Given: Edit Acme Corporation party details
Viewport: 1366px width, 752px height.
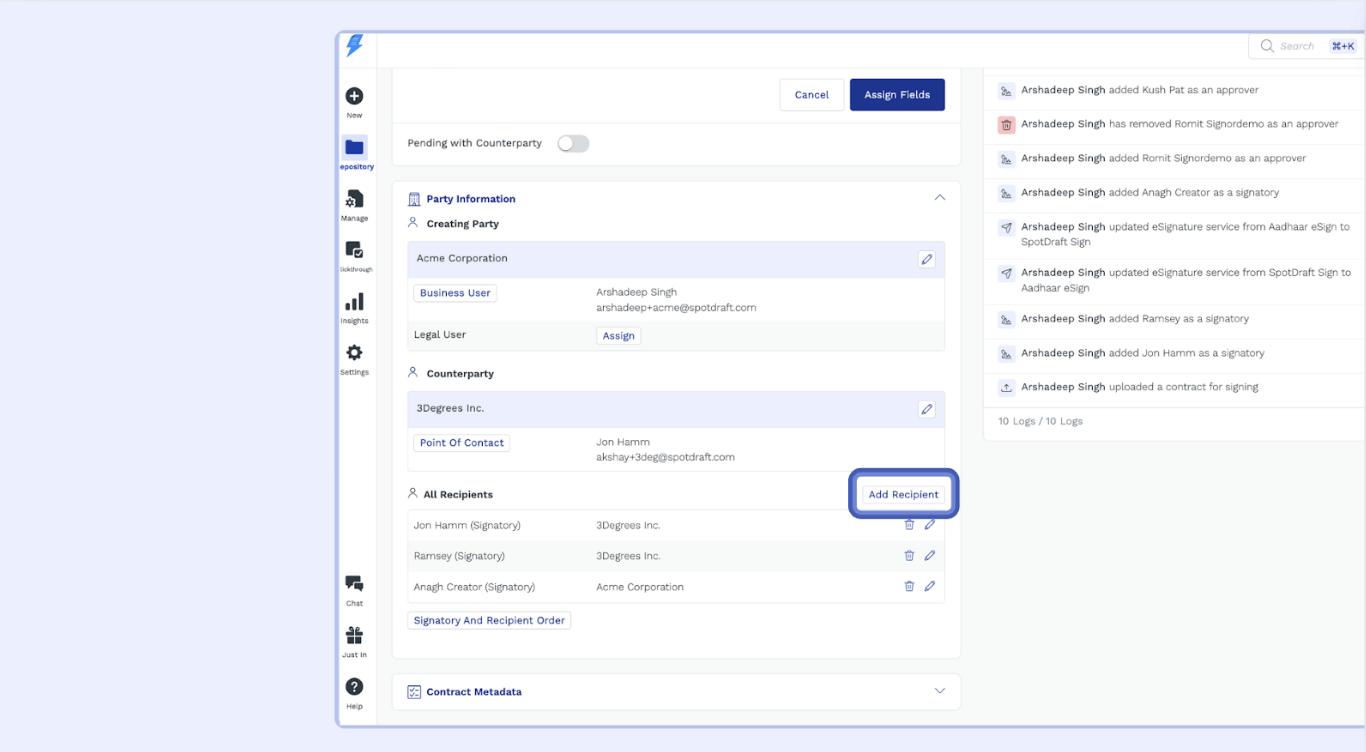Looking at the screenshot, I should tap(927, 259).
